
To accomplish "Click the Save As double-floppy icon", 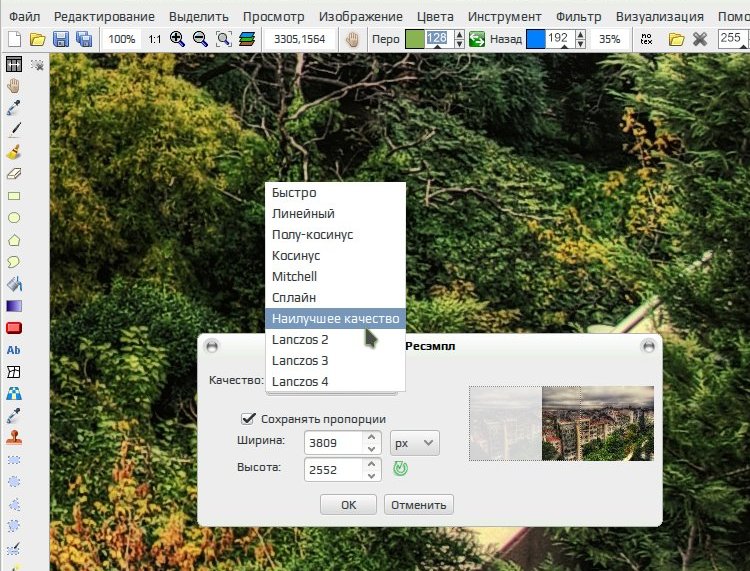I will pos(84,39).
